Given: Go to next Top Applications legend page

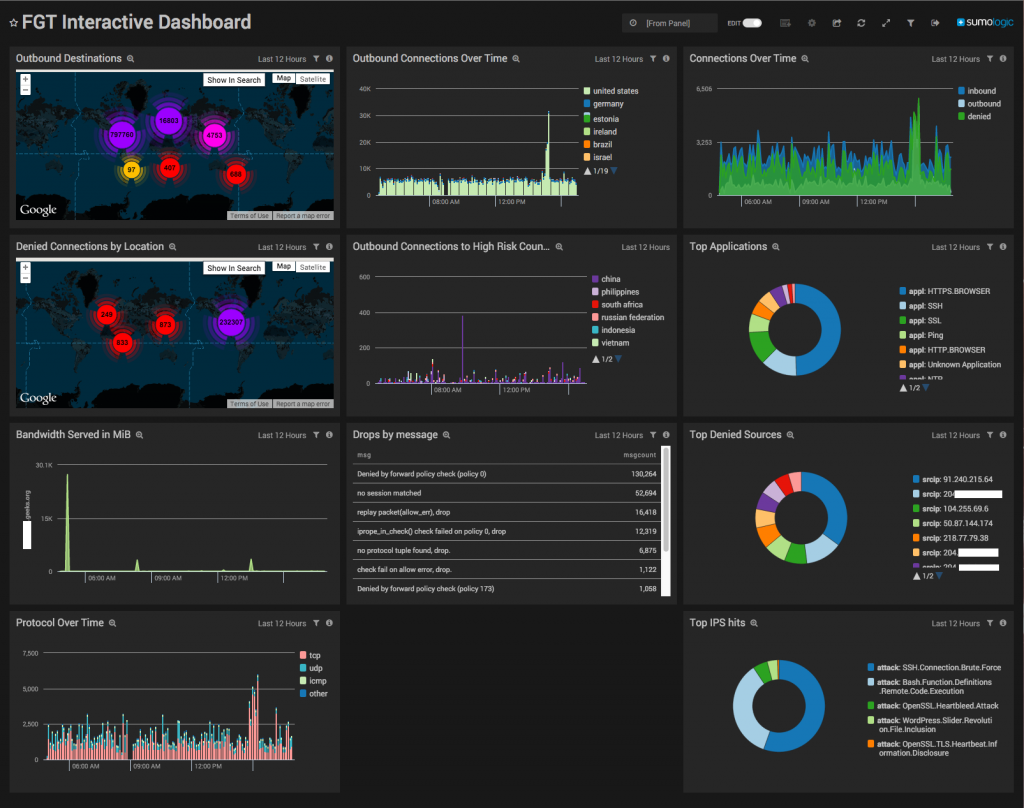Looking at the screenshot, I should click(x=926, y=388).
